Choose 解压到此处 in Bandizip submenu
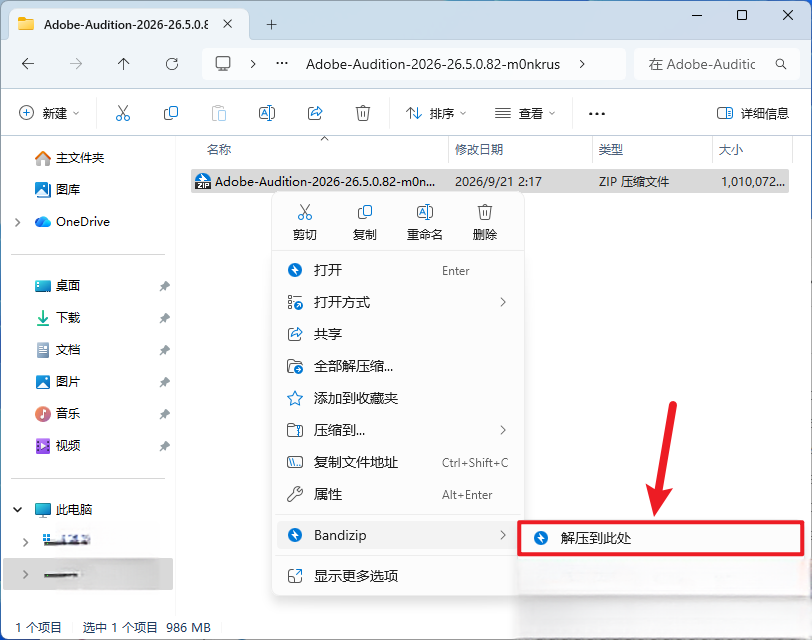The width and height of the screenshot is (812, 640). click(661, 539)
